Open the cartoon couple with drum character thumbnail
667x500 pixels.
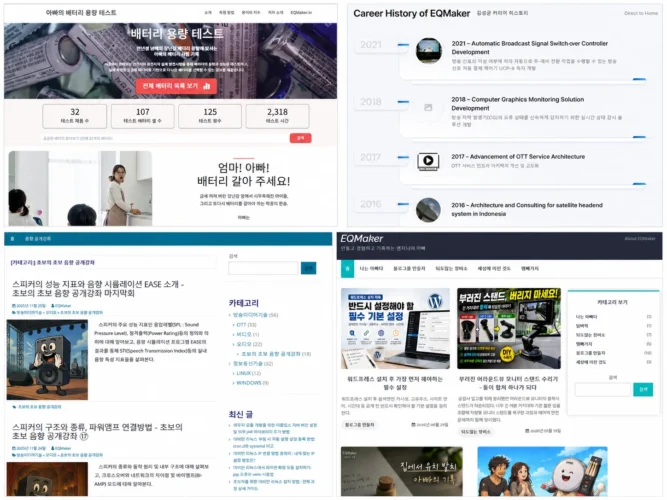click(x=542, y=471)
